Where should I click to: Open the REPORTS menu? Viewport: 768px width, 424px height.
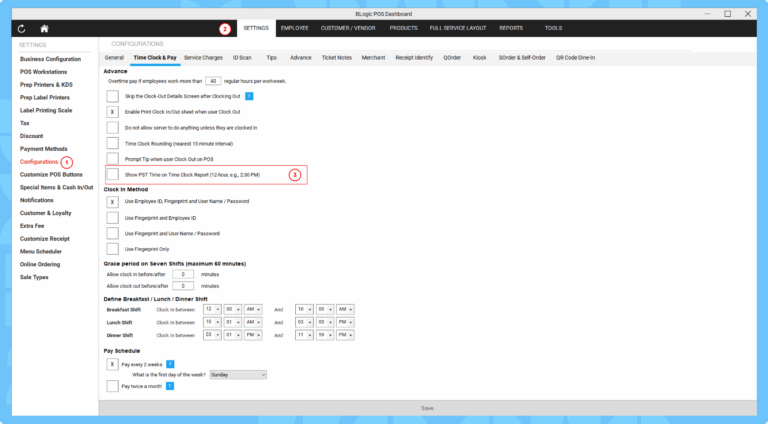[x=511, y=28]
